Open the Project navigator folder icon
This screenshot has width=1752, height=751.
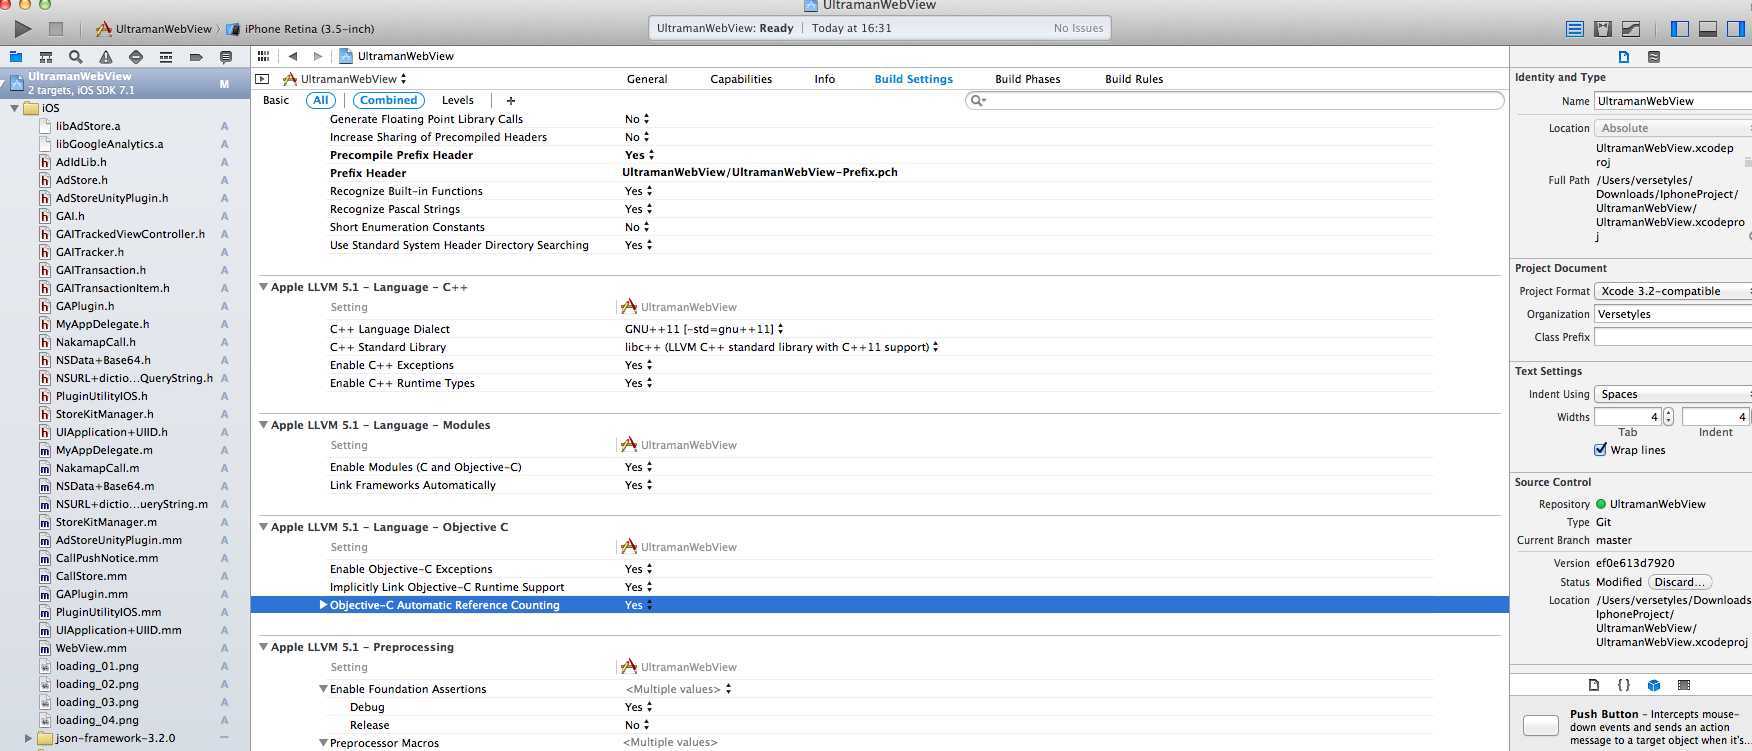click(16, 57)
